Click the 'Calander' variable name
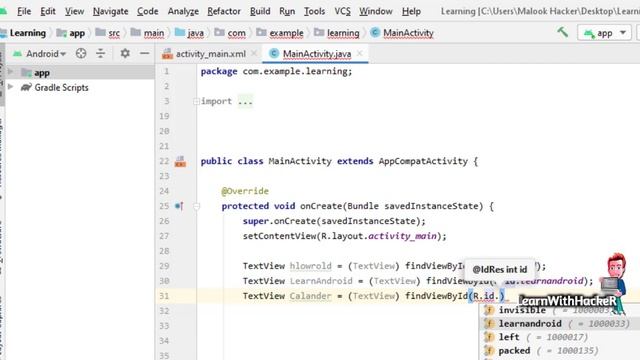Image resolution: width=640 pixels, height=360 pixels. pos(311,296)
